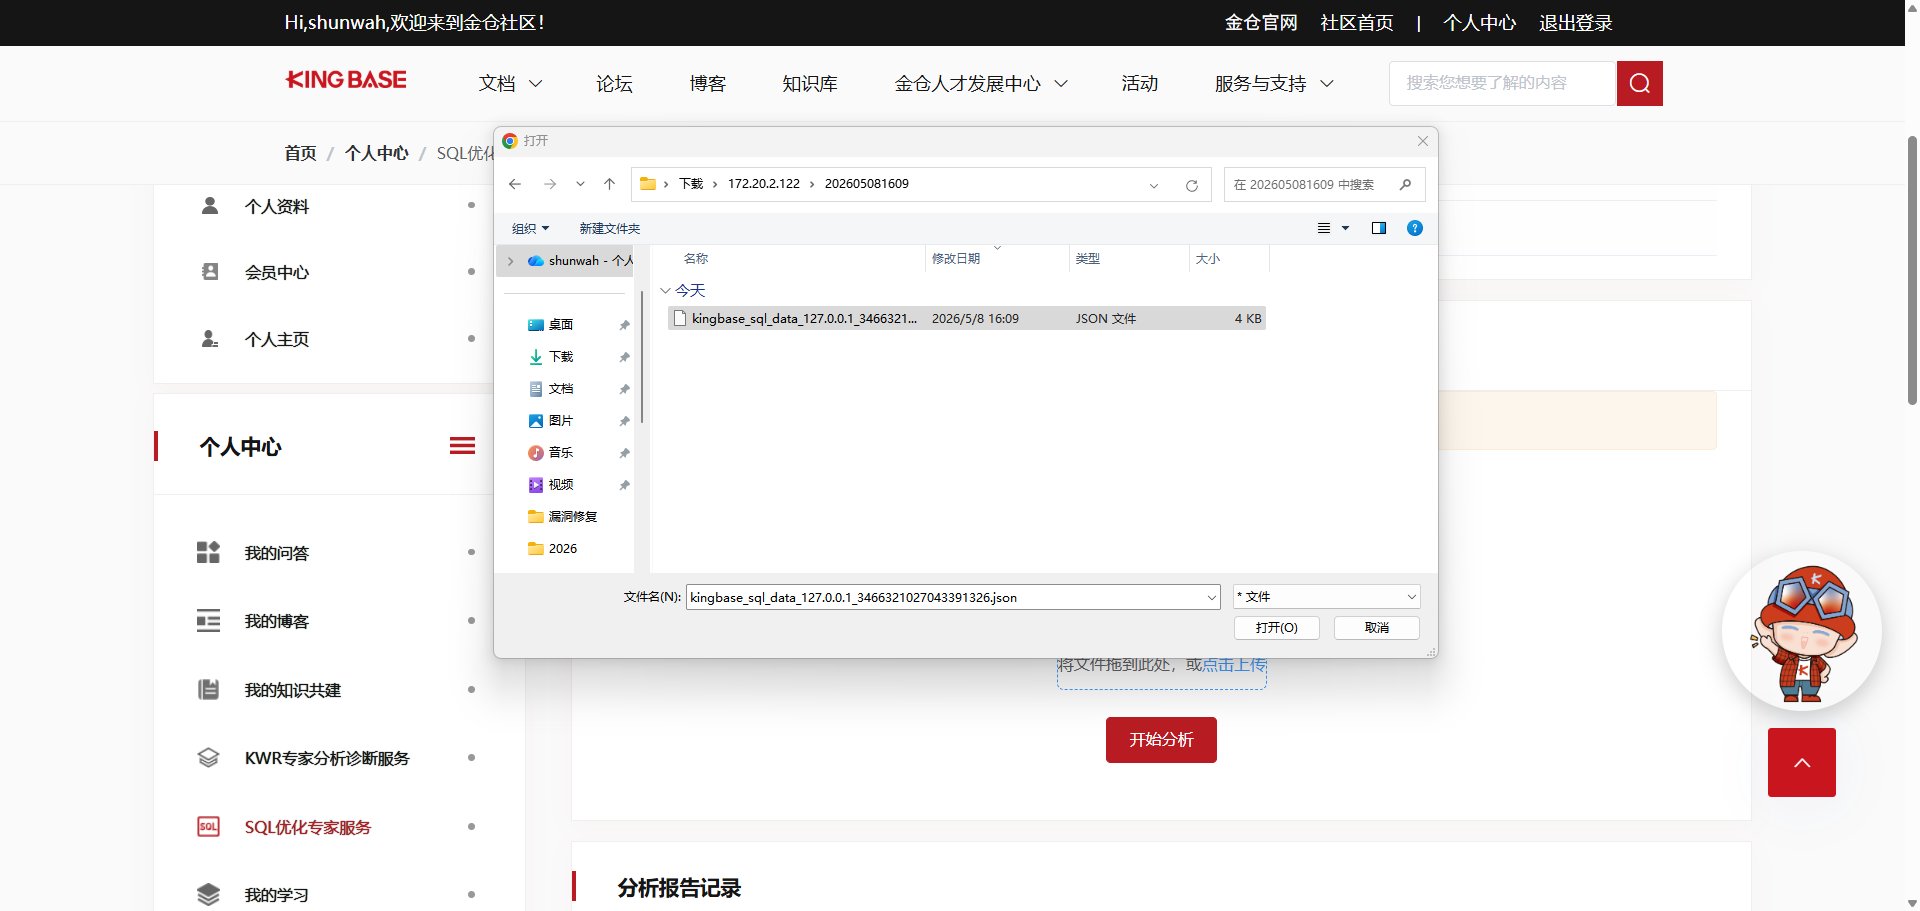The width and height of the screenshot is (1920, 911).
Task: Click the 点击上传 link
Action: tap(1234, 665)
